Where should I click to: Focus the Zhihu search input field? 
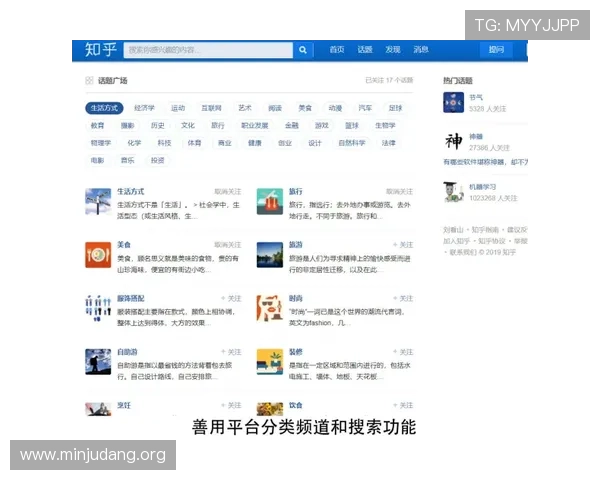pos(208,50)
